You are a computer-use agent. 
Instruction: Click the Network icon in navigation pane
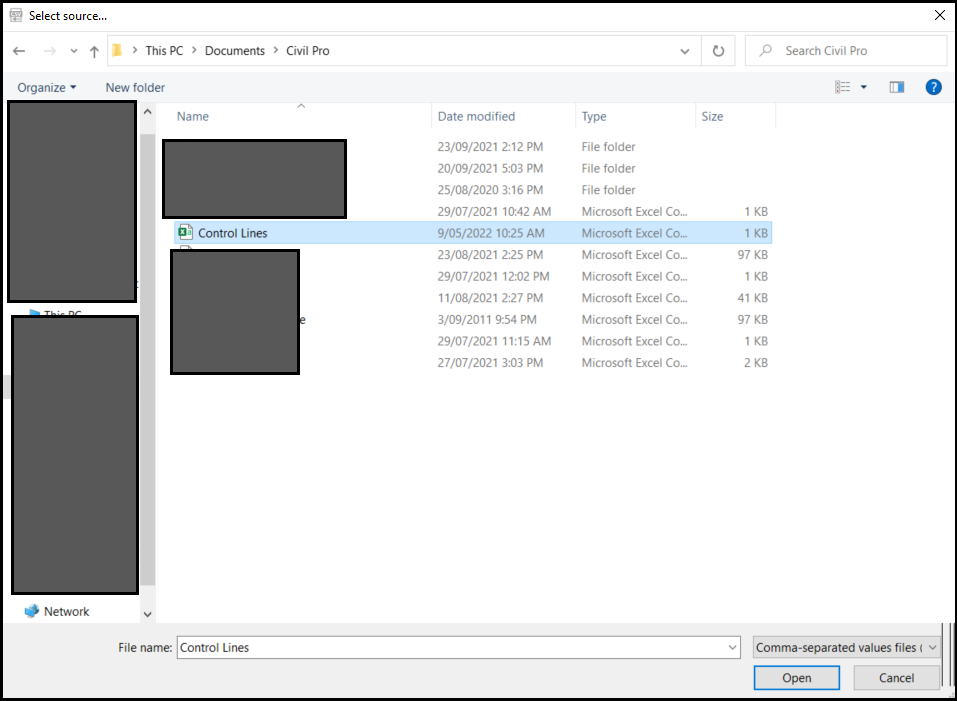point(31,611)
